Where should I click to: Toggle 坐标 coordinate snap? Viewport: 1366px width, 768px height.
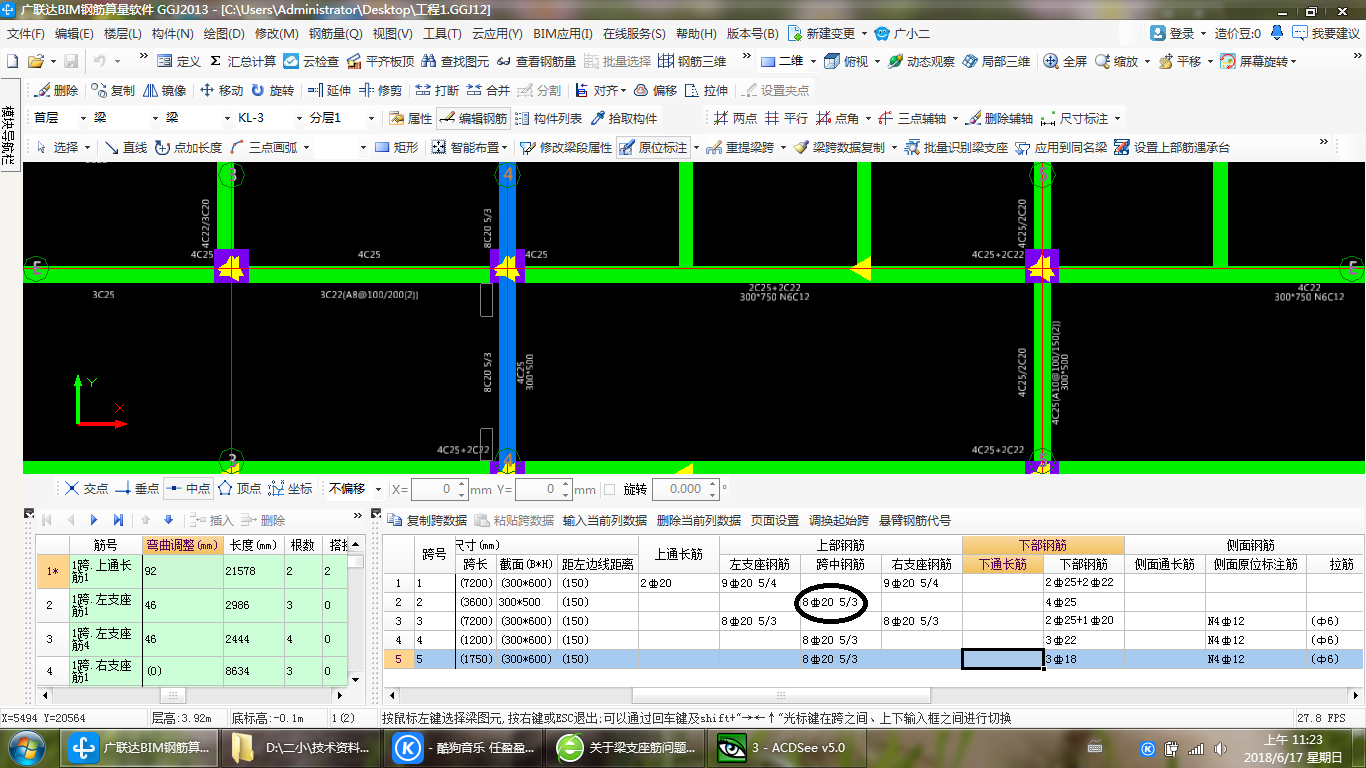[x=290, y=489]
